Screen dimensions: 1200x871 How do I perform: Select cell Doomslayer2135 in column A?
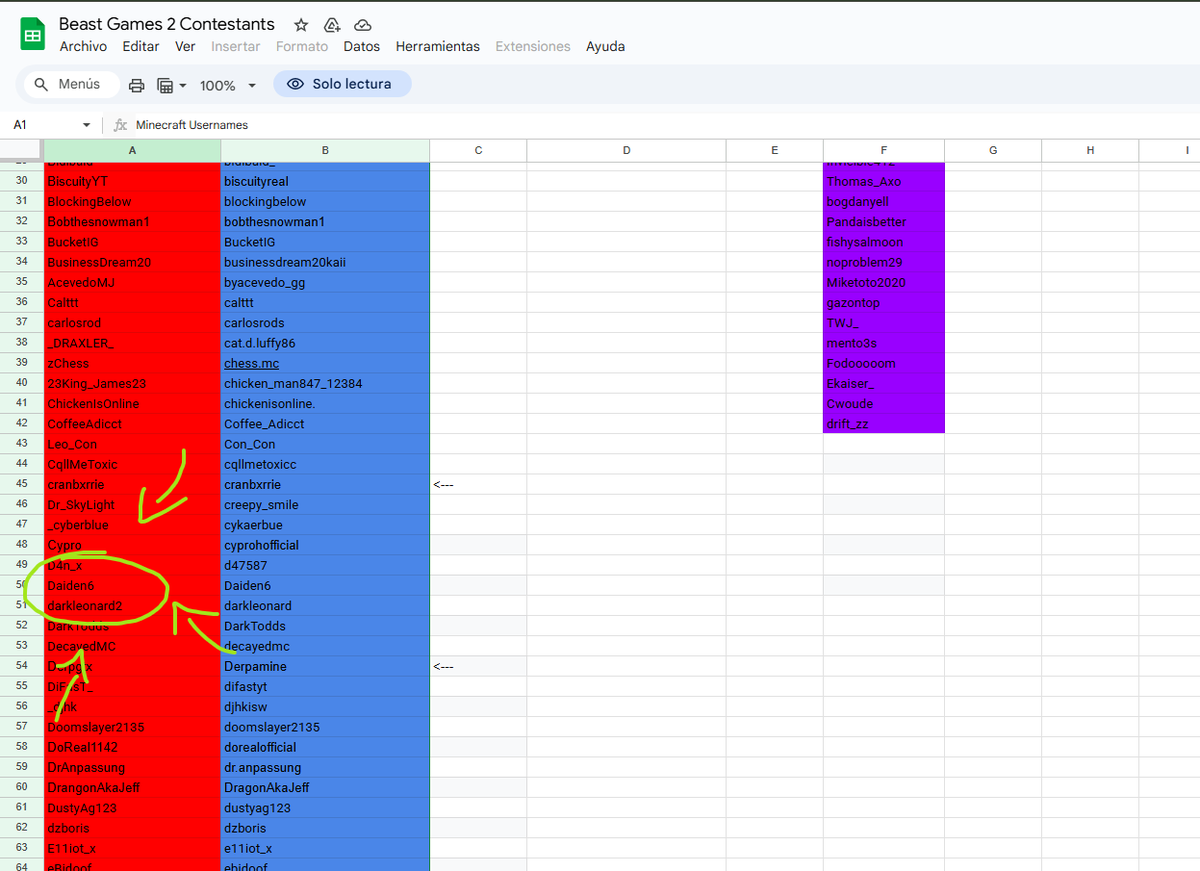pyautogui.click(x=132, y=727)
